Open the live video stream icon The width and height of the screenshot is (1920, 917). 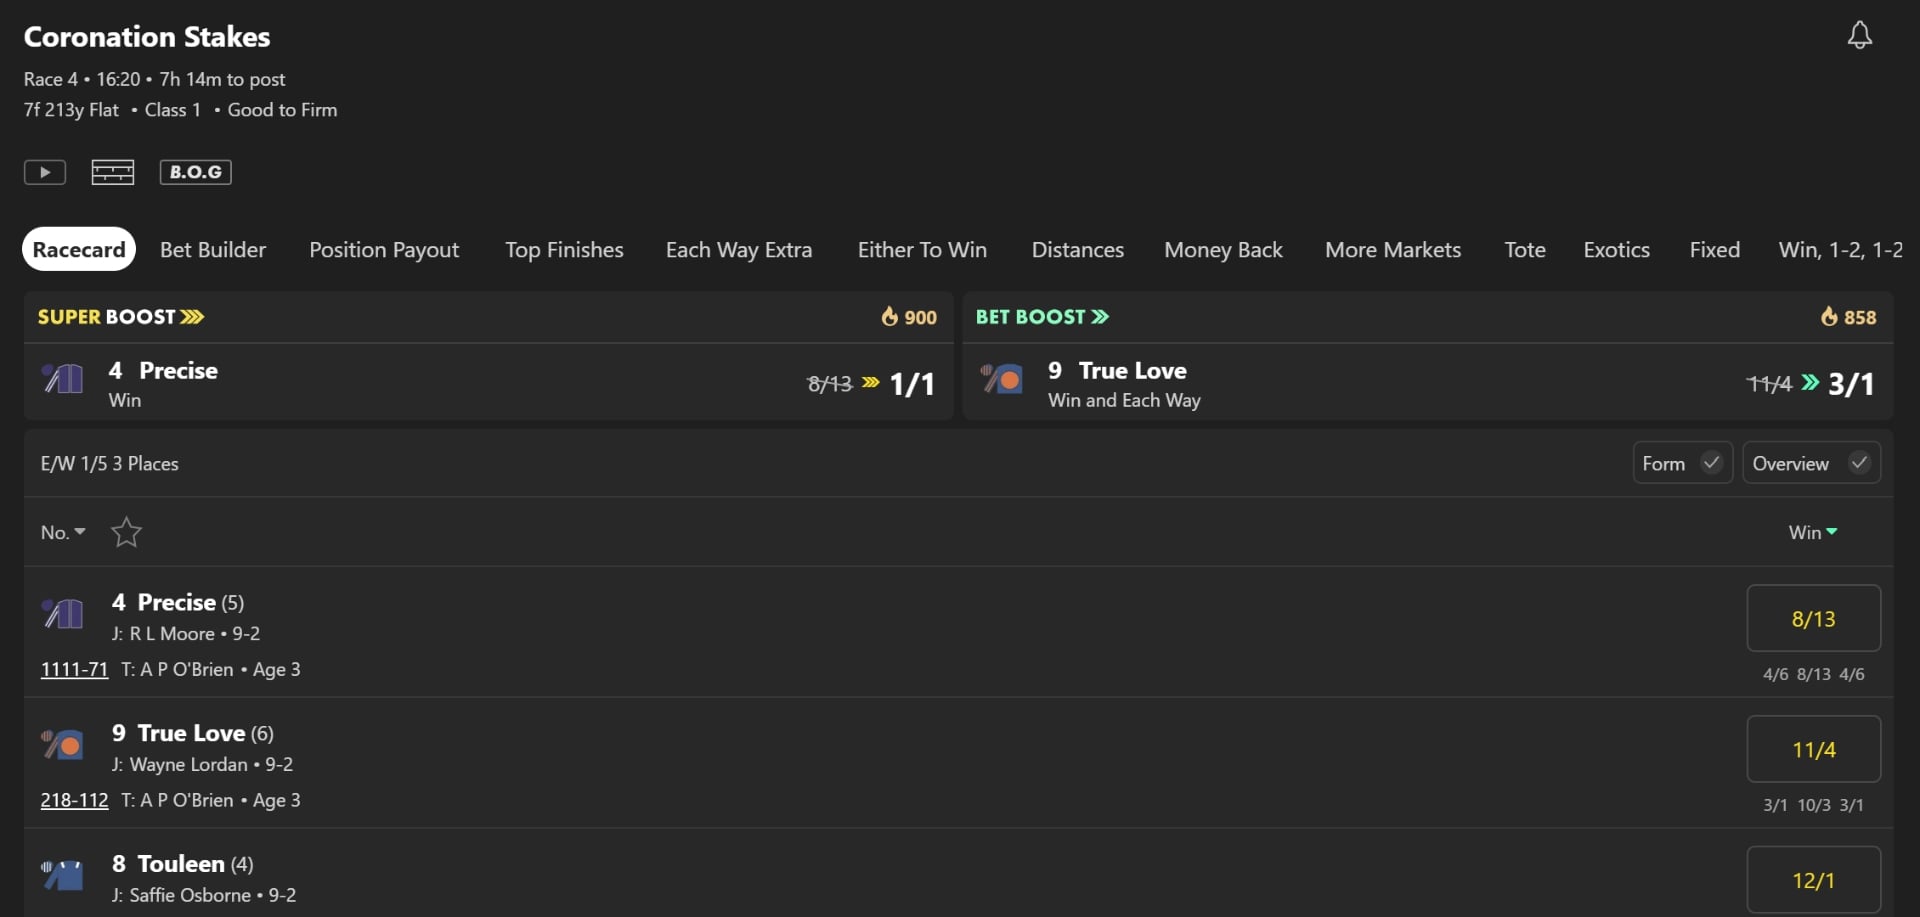click(45, 172)
